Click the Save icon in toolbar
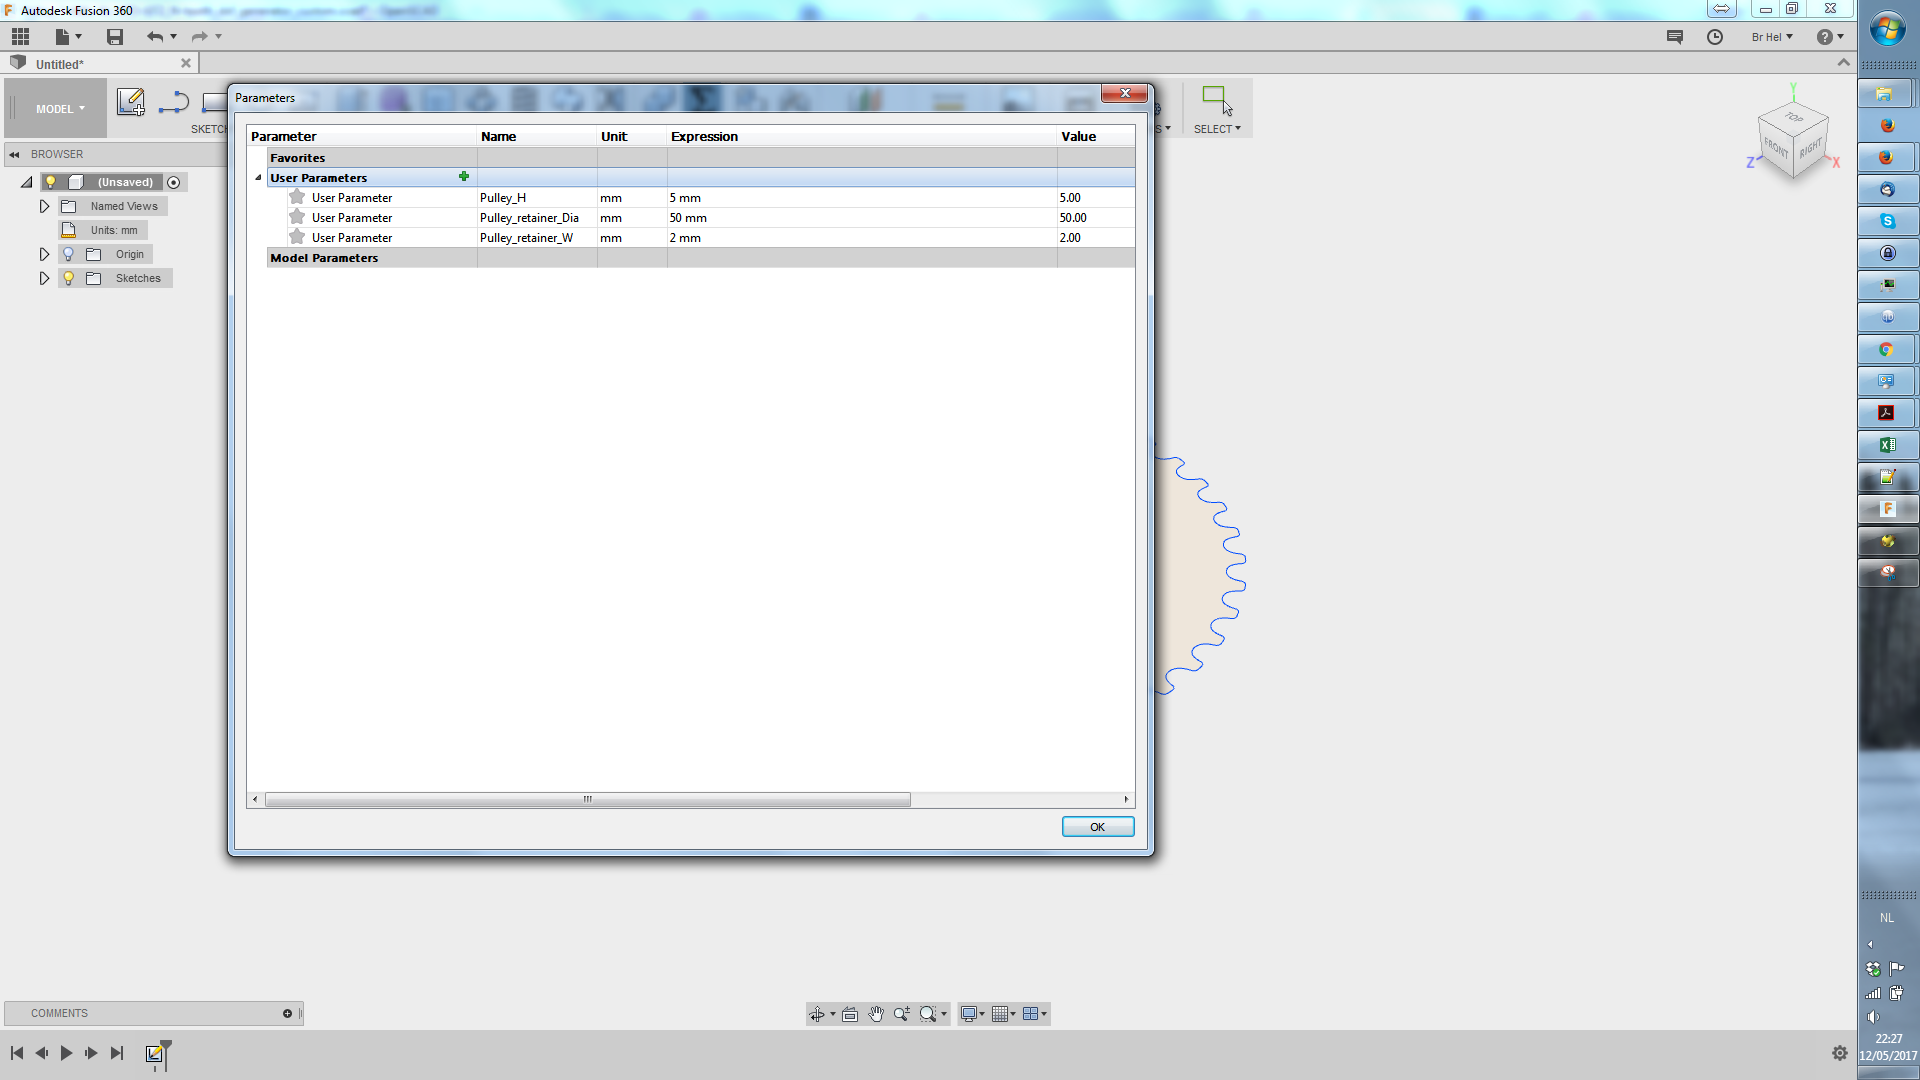 115,37
